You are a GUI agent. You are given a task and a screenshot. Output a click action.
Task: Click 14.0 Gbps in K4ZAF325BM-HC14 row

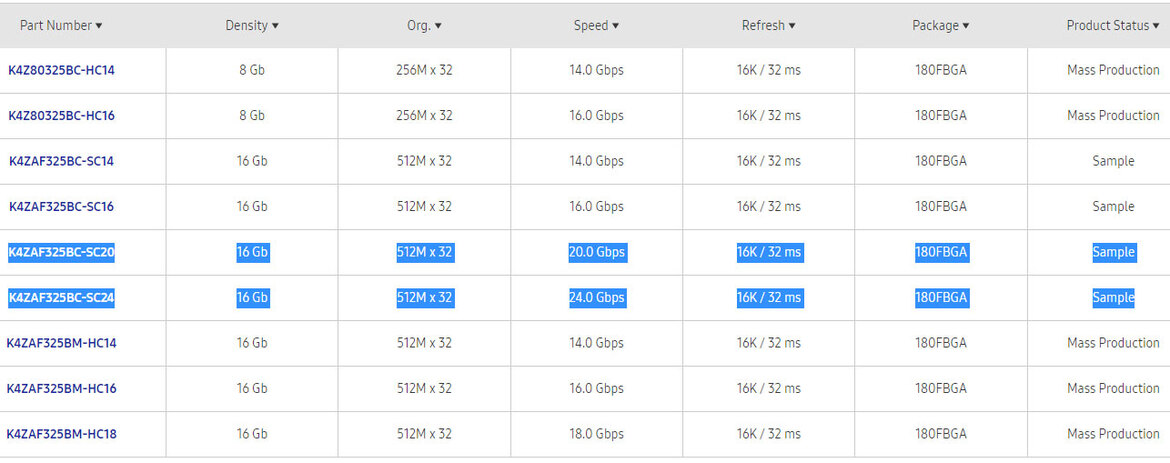point(596,344)
